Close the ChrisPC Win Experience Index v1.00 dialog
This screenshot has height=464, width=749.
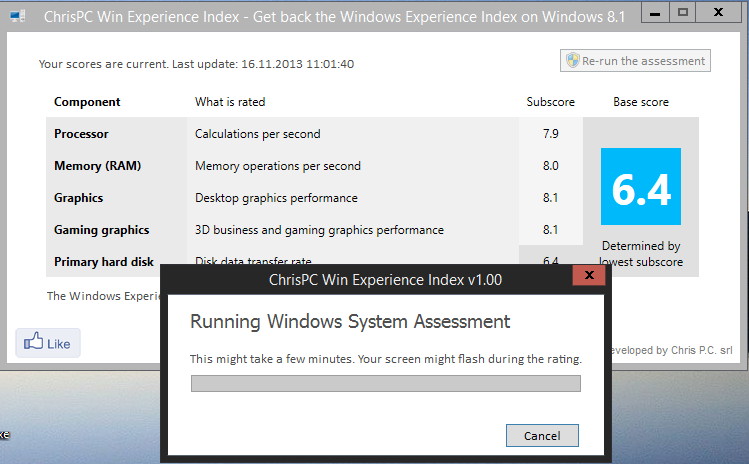tap(589, 275)
